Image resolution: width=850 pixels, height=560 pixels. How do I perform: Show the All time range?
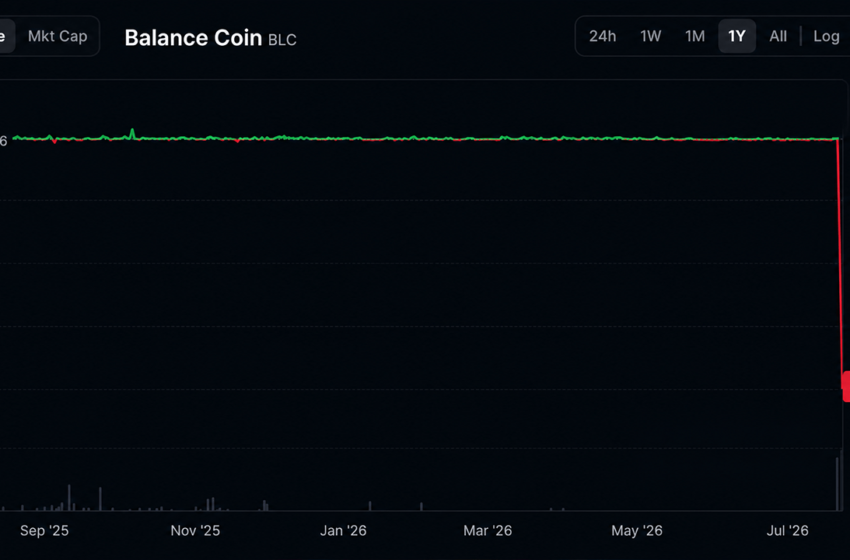tap(778, 36)
